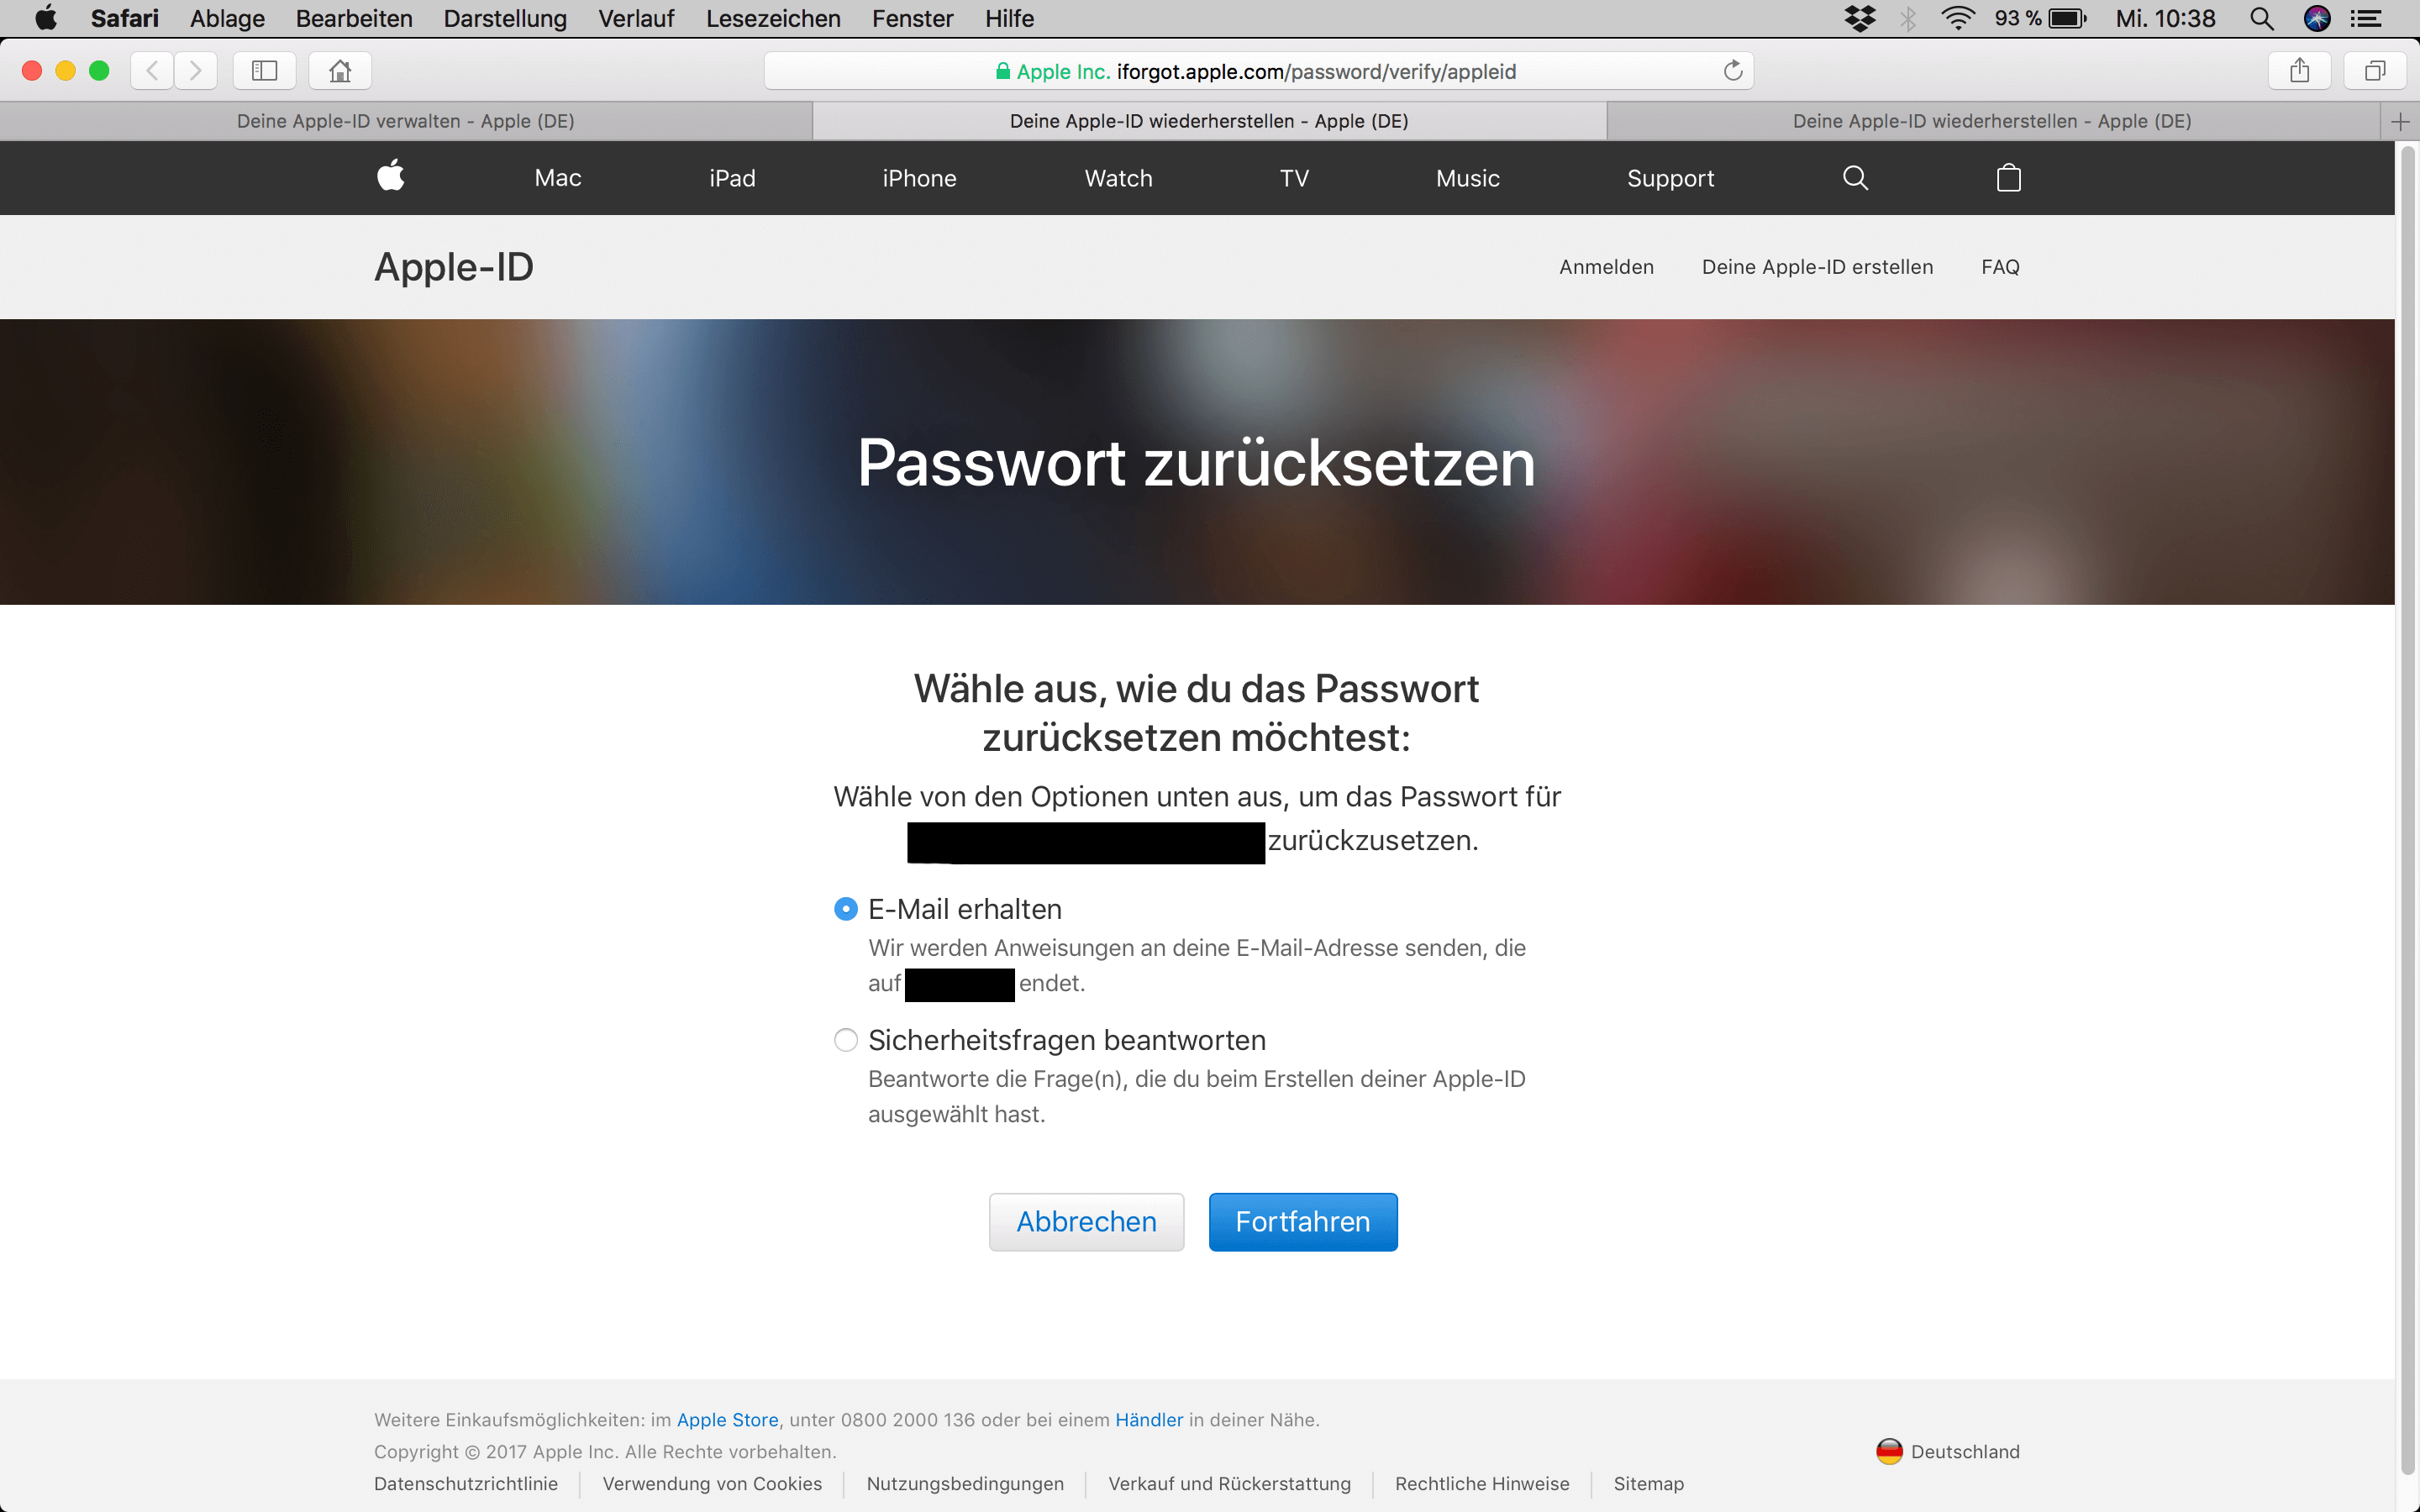Open the Deutschland region selector

pyautogui.click(x=1948, y=1451)
